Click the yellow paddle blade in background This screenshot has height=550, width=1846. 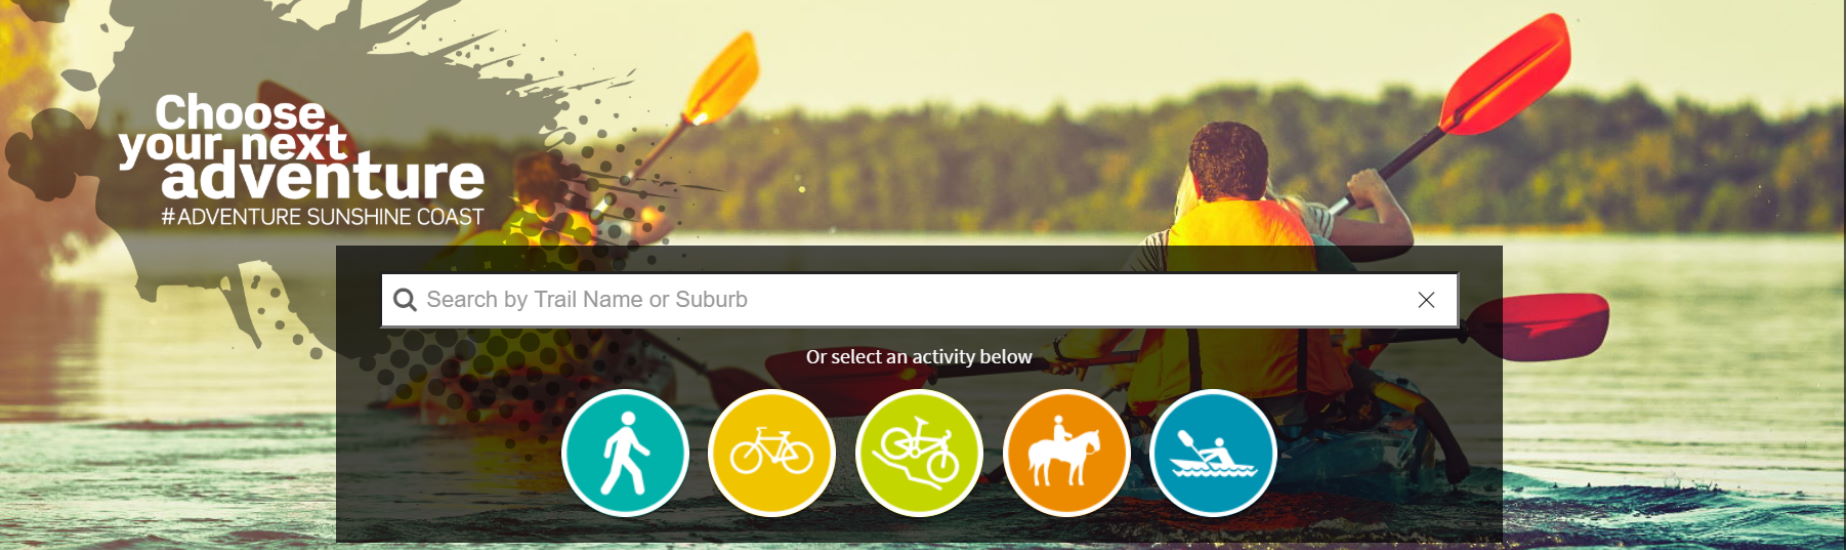click(x=720, y=79)
